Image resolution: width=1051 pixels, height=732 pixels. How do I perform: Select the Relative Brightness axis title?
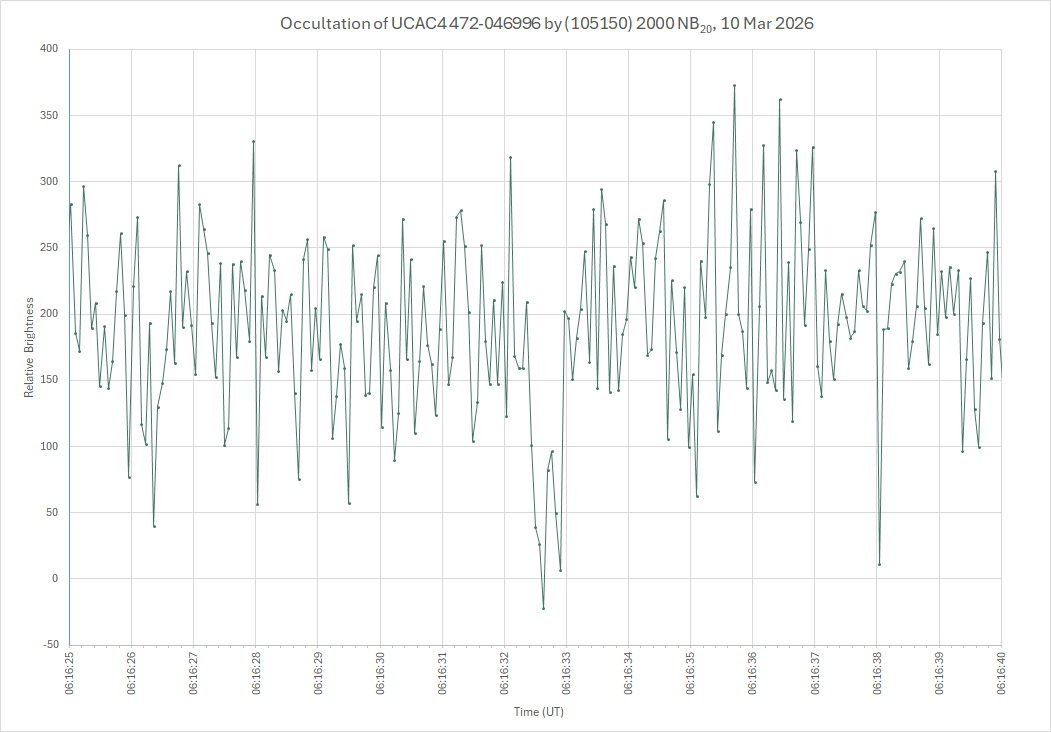[x=29, y=347]
